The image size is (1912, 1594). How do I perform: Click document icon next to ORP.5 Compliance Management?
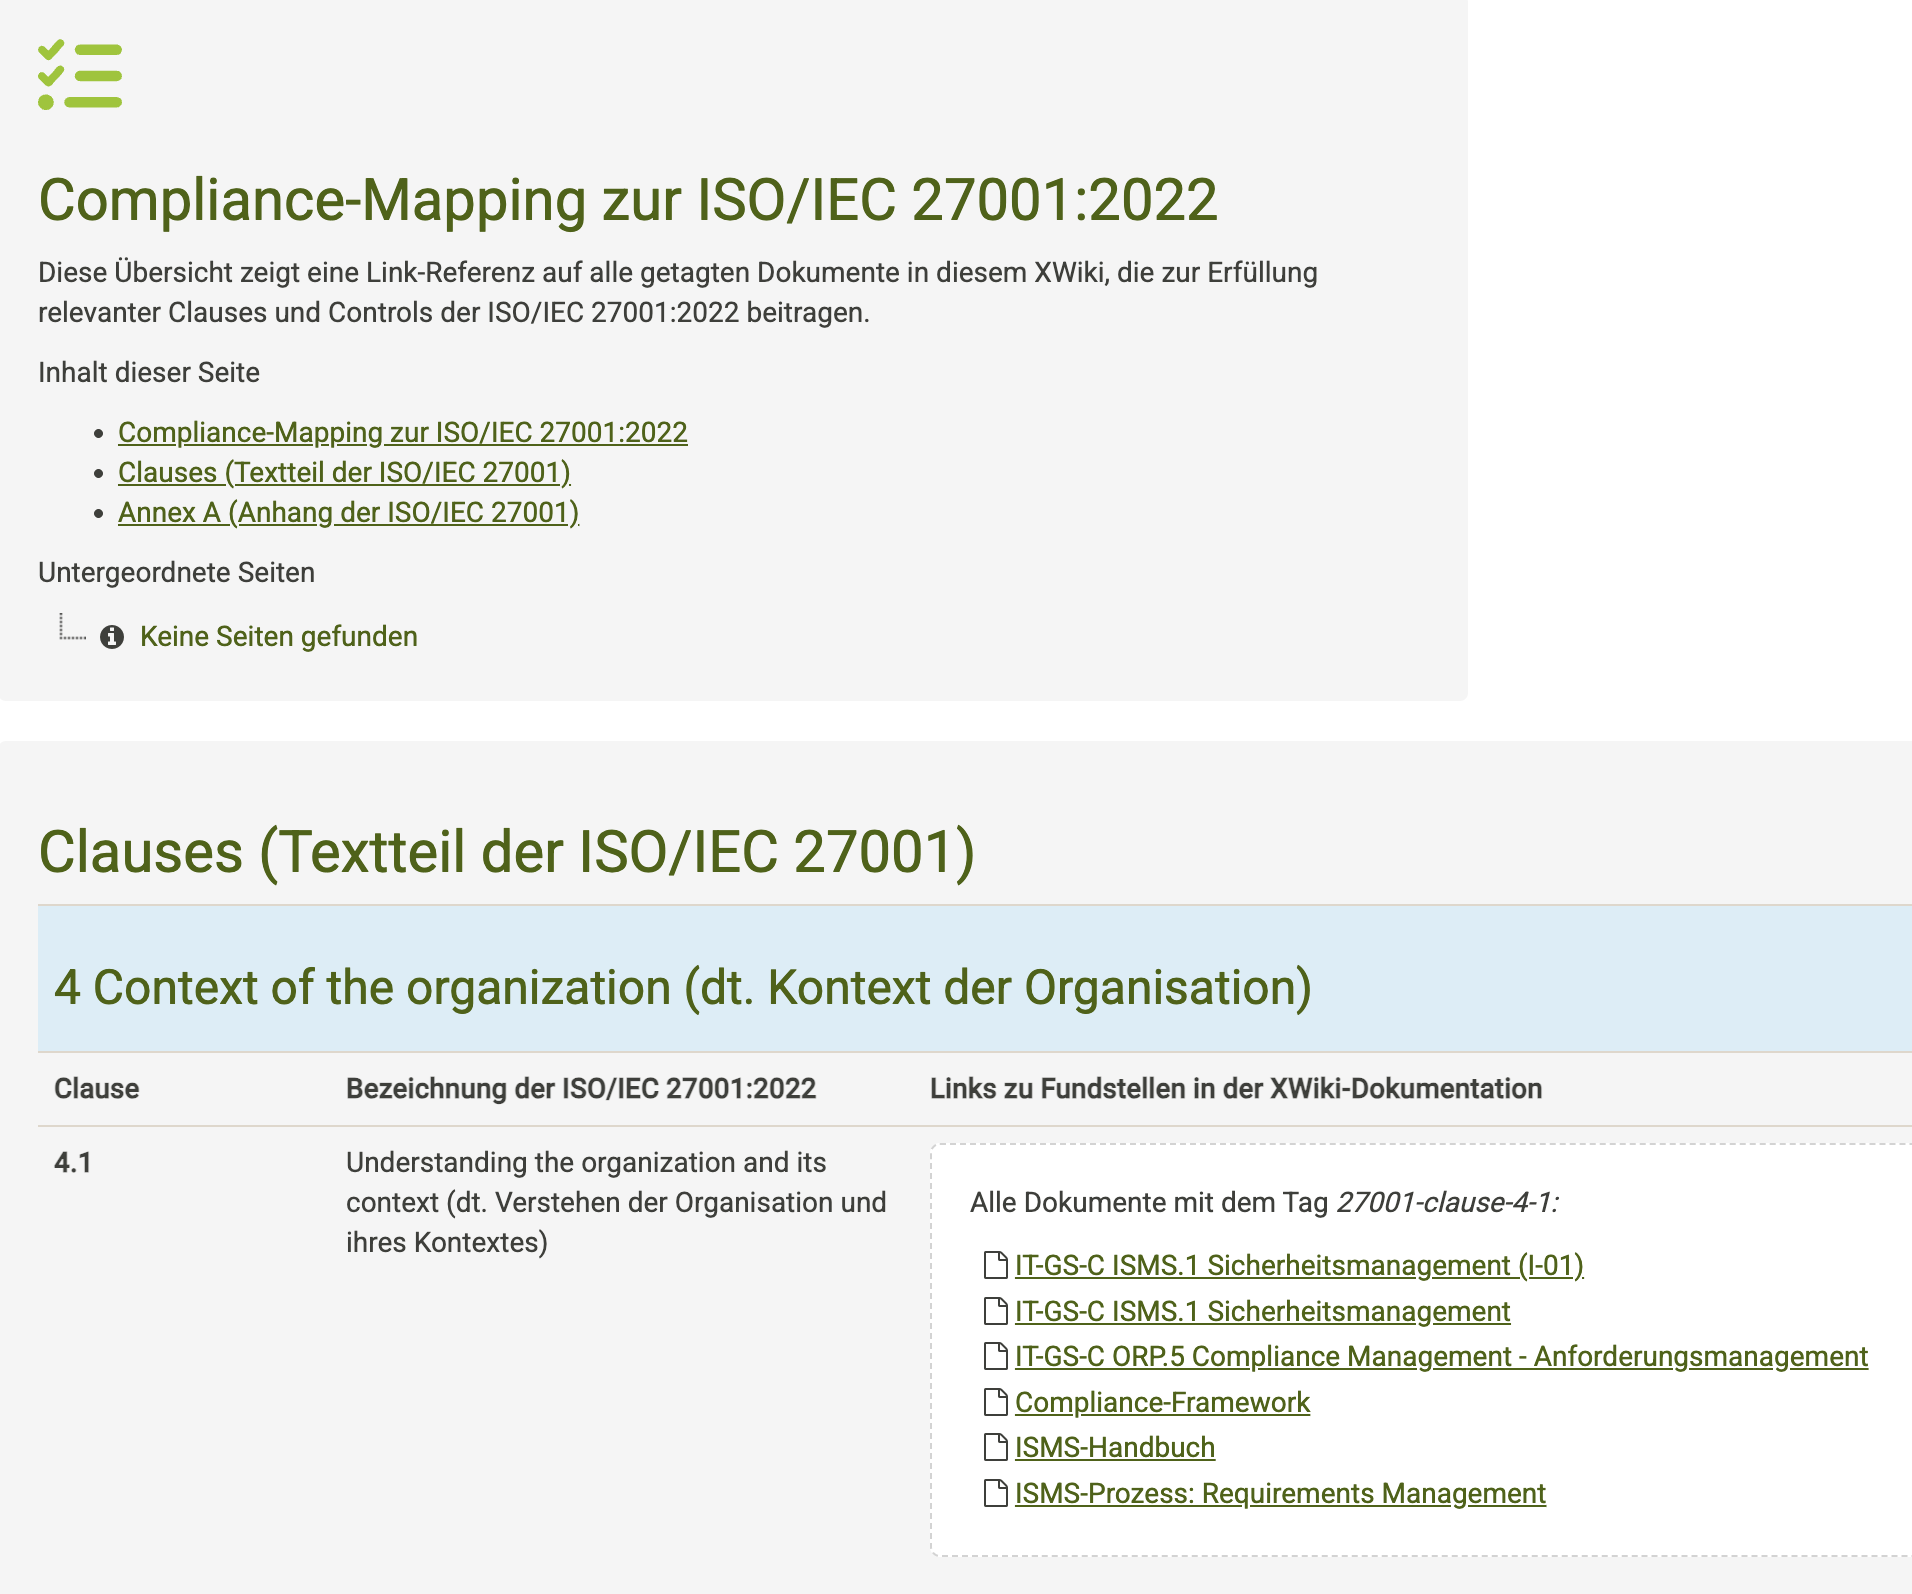coord(995,1356)
